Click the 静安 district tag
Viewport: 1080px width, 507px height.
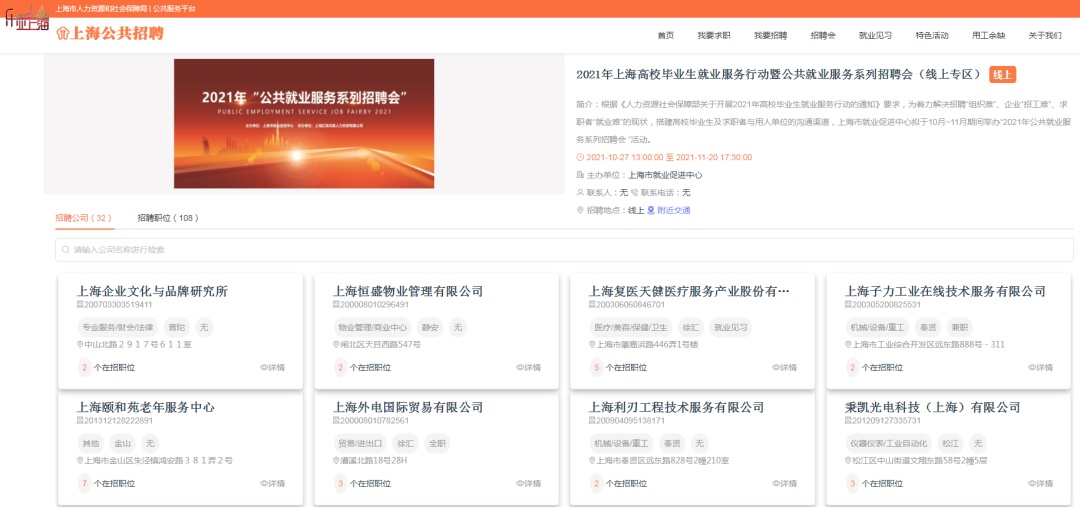tap(430, 327)
